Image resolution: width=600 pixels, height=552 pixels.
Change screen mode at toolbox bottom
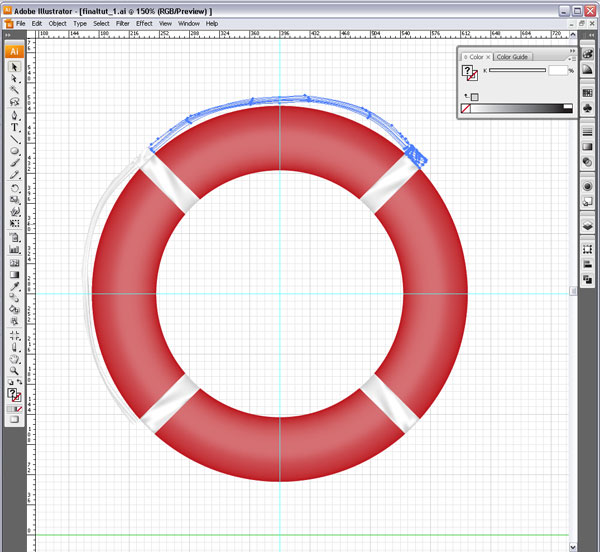14,419
